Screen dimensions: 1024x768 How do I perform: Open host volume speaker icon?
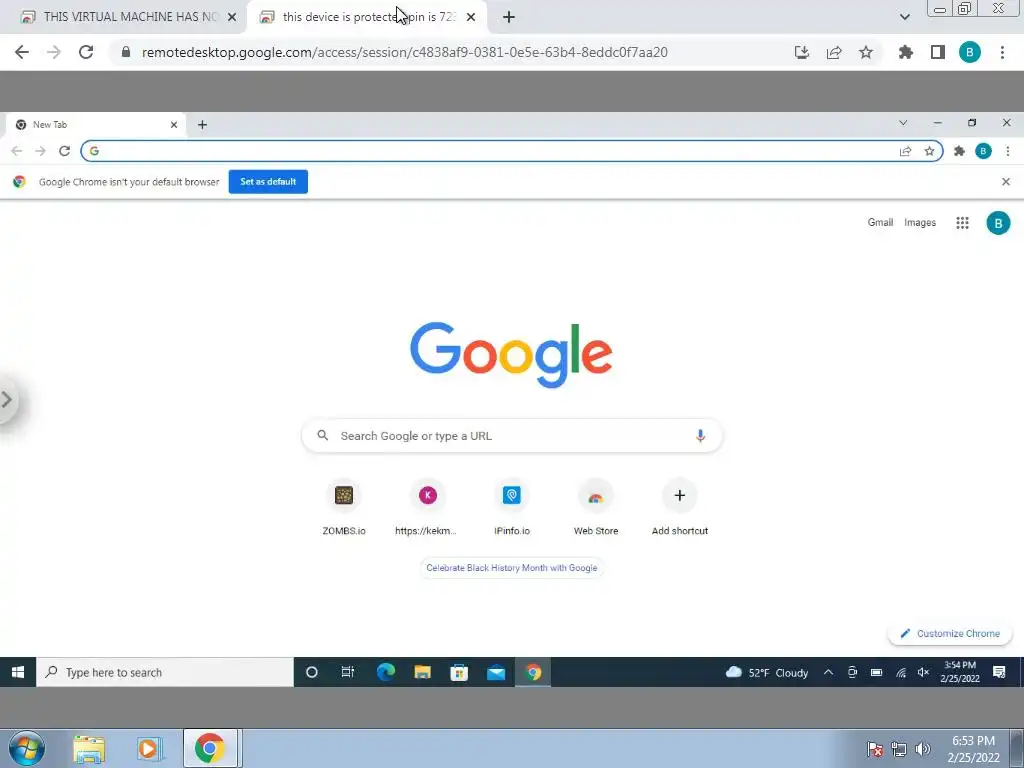923,749
